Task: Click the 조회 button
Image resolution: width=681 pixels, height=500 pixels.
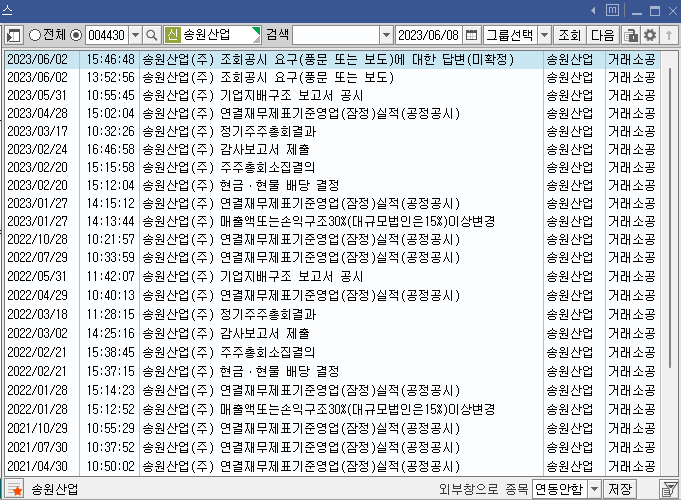Action: coord(569,35)
